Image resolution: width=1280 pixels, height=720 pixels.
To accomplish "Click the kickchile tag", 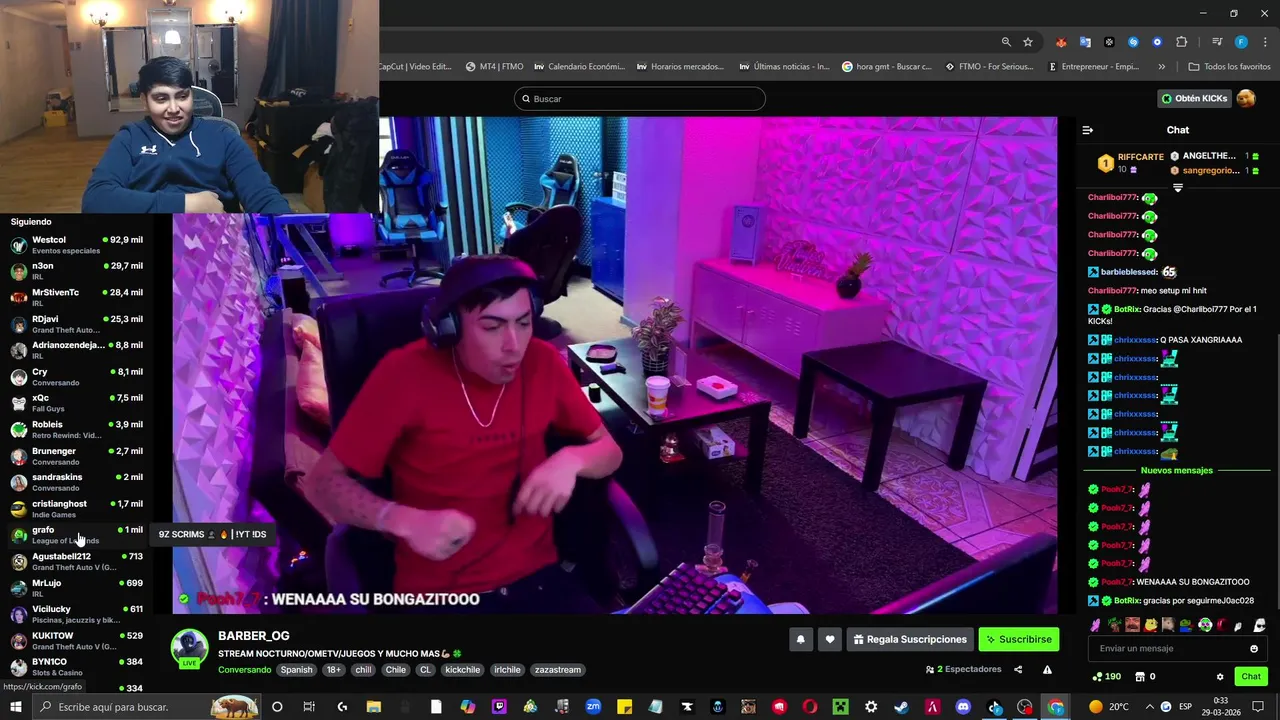I will click(x=463, y=670).
